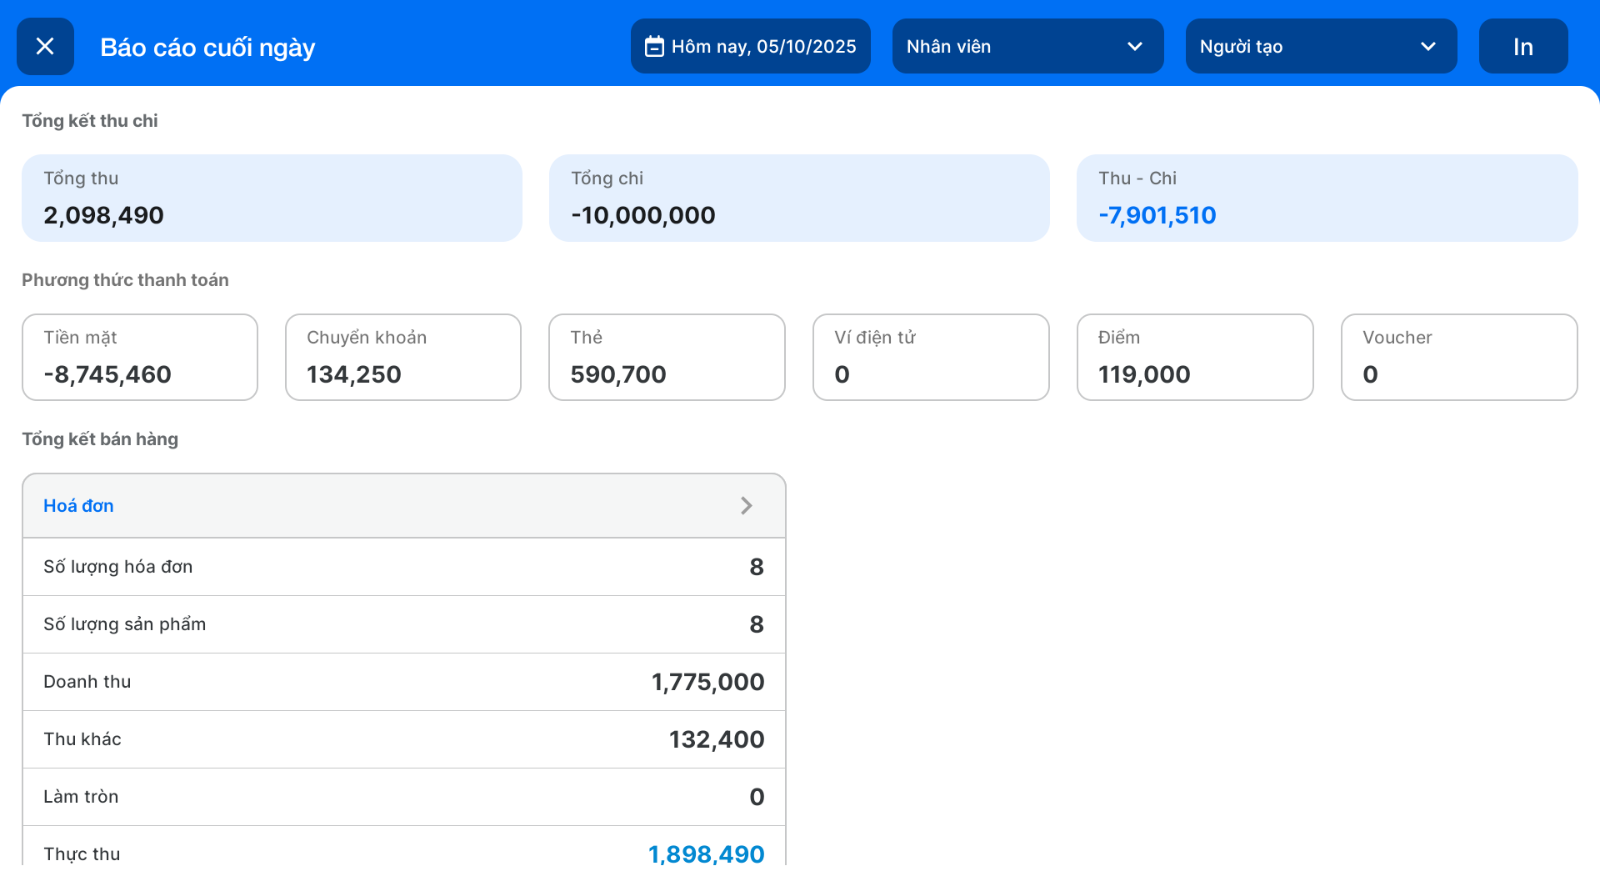Select the Điểm payment card
The height and width of the screenshot is (876, 1600).
(x=1194, y=357)
